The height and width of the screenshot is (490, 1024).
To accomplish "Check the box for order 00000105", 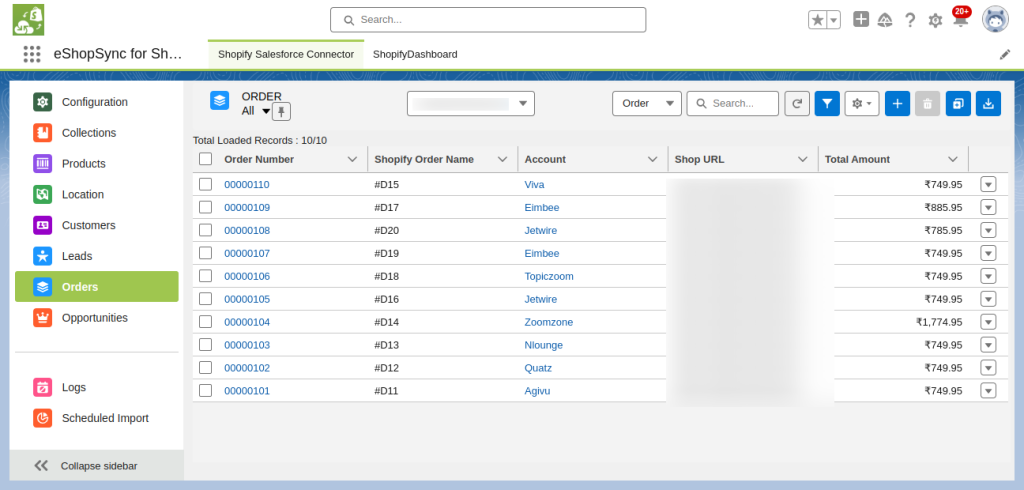I will [206, 299].
